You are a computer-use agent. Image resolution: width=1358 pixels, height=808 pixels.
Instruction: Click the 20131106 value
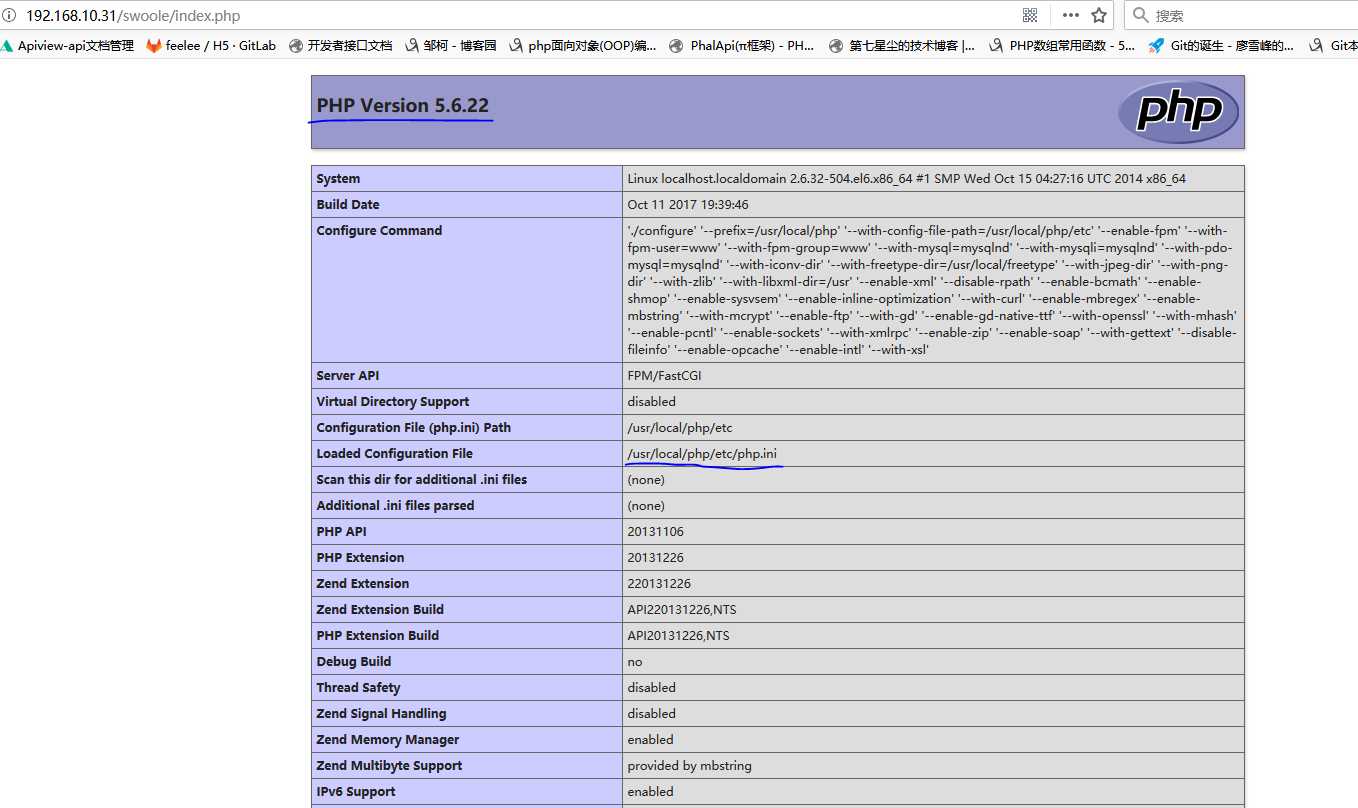656,532
